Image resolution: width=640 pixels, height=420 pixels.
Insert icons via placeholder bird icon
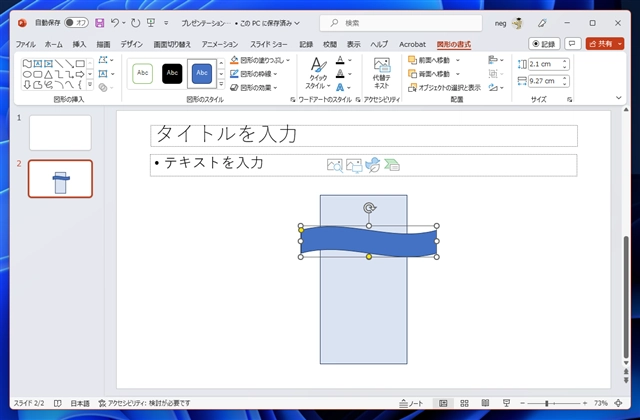(x=373, y=165)
